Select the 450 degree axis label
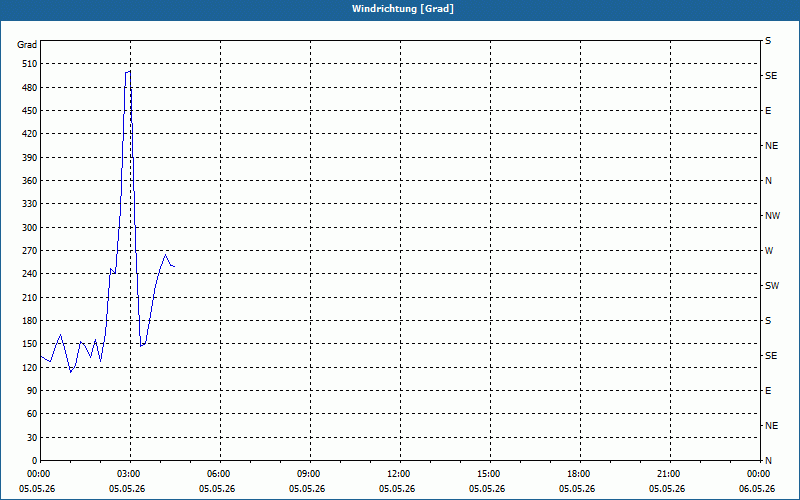This screenshot has width=800, height=500. [x=30, y=111]
